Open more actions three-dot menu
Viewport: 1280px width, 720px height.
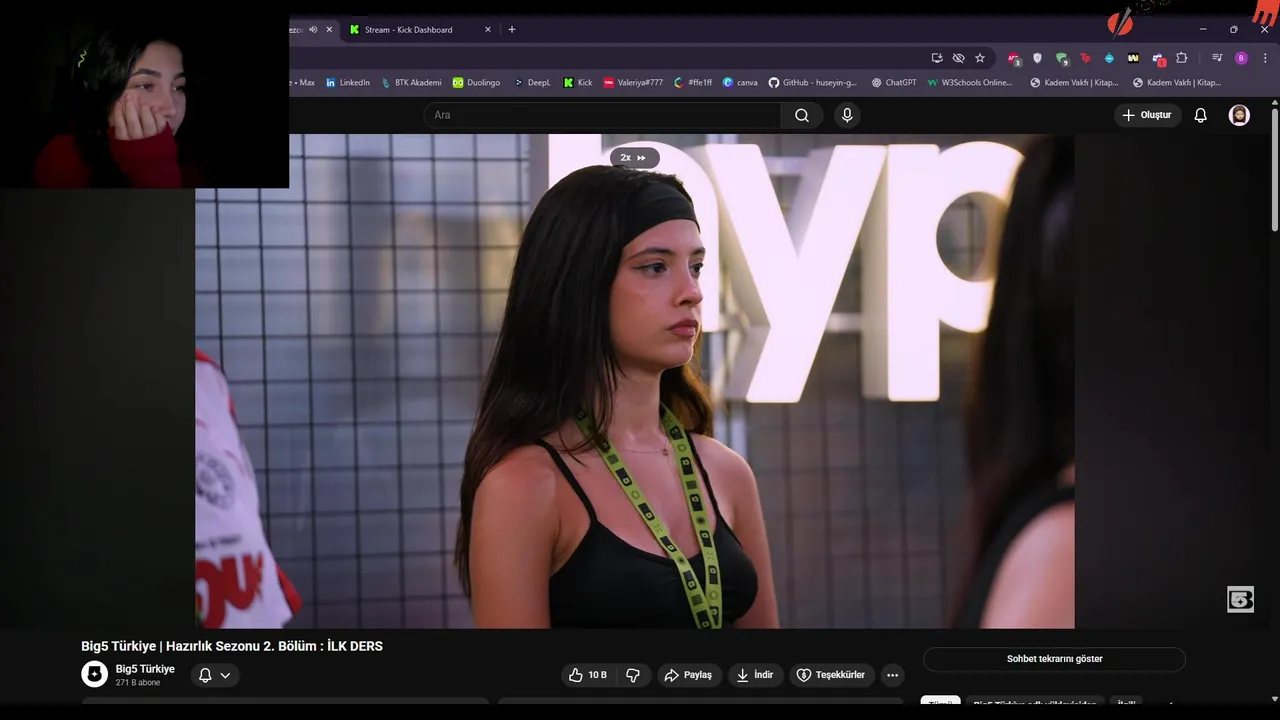(892, 675)
